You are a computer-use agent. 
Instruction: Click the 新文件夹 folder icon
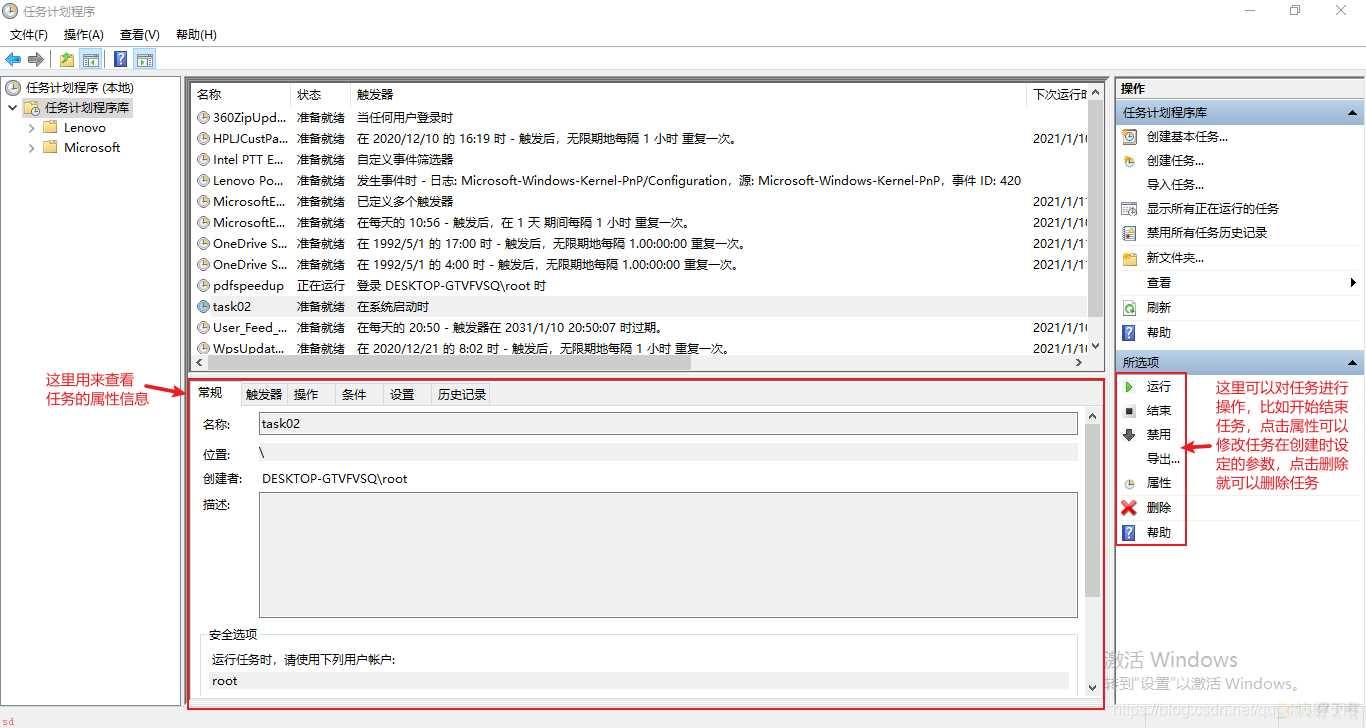(1130, 258)
